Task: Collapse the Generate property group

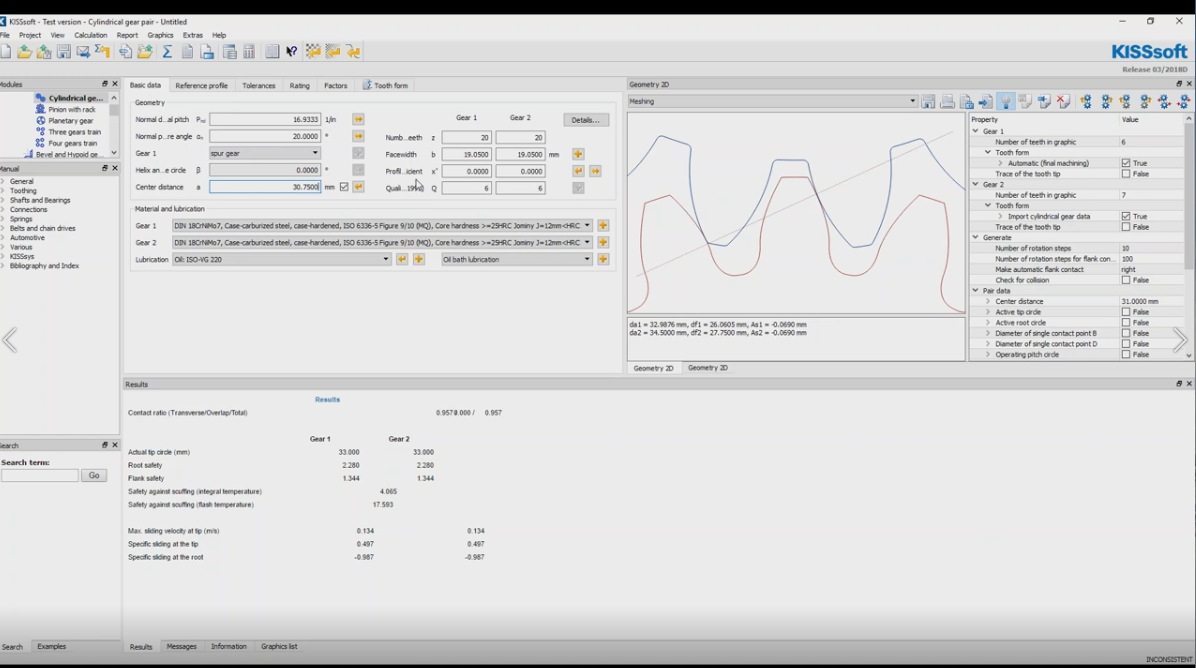Action: click(x=976, y=238)
